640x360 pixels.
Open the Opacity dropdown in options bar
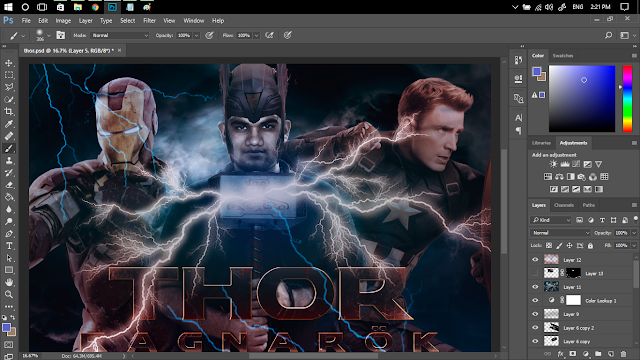tap(196, 36)
